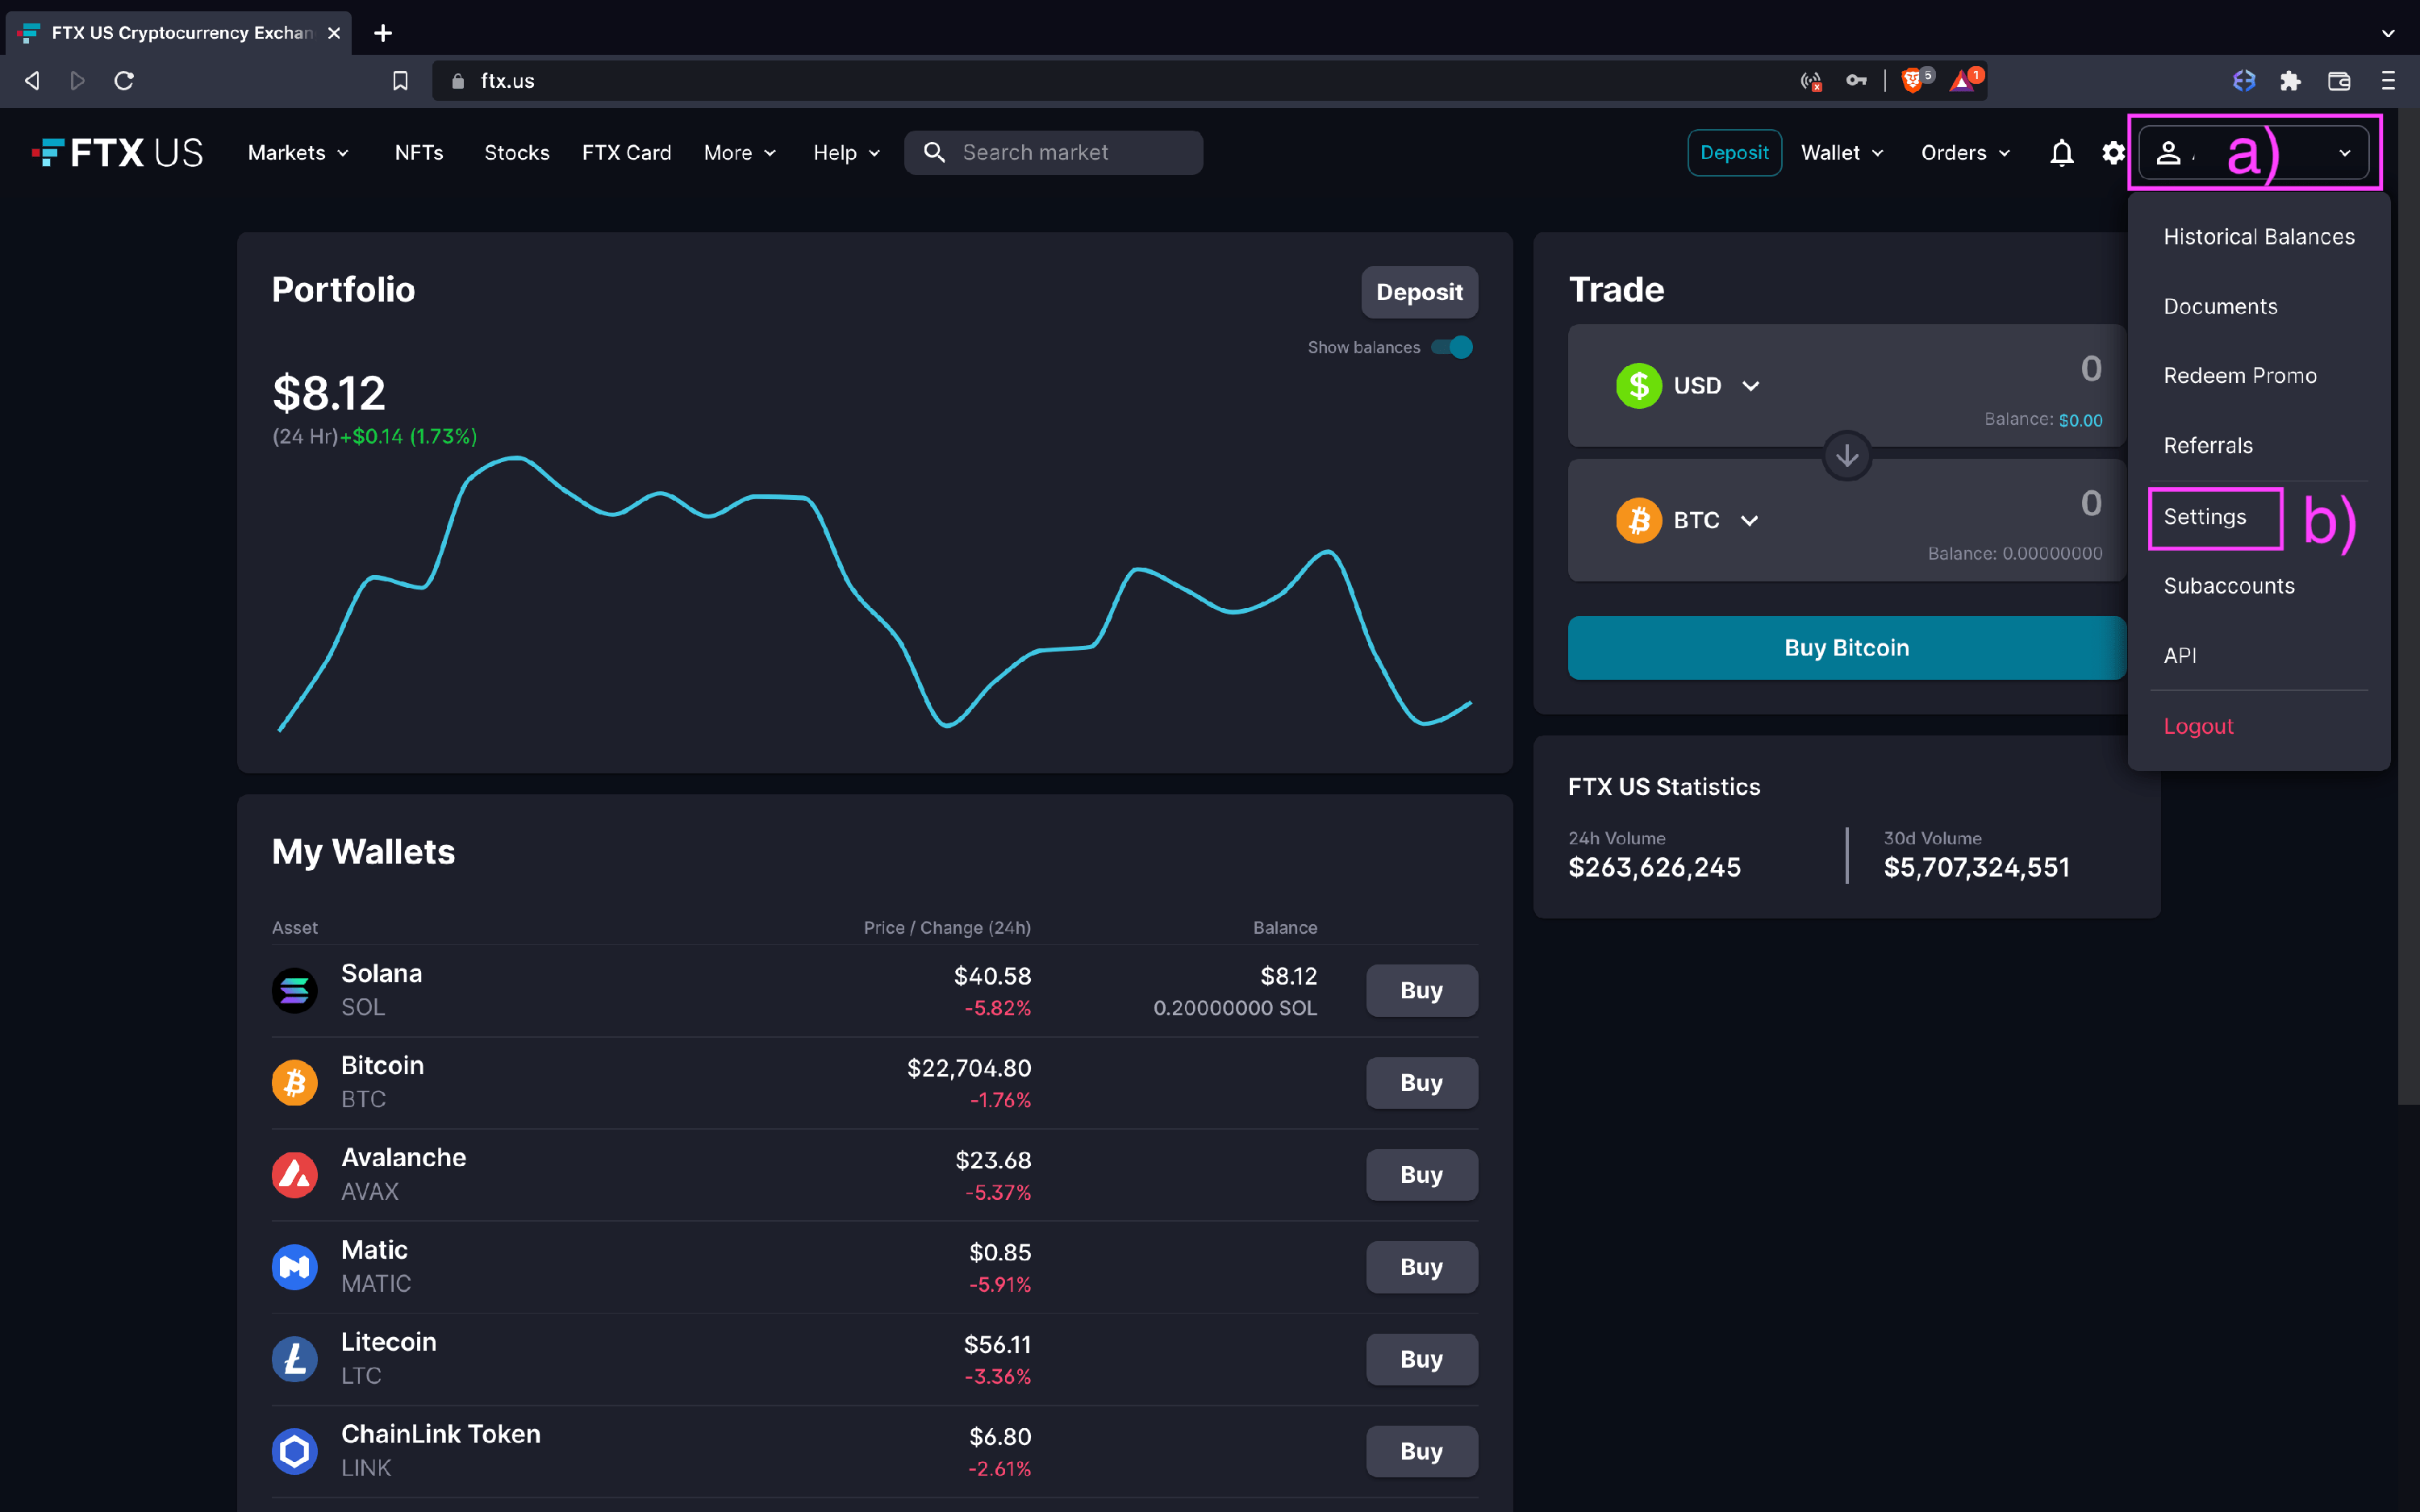Open the gear settings icon in header
This screenshot has height=1512, width=2420.
[2113, 153]
